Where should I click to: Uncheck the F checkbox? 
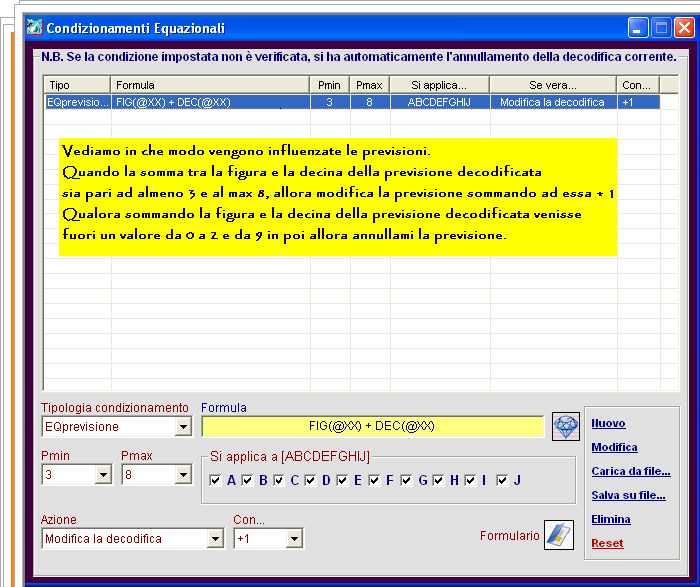[375, 480]
